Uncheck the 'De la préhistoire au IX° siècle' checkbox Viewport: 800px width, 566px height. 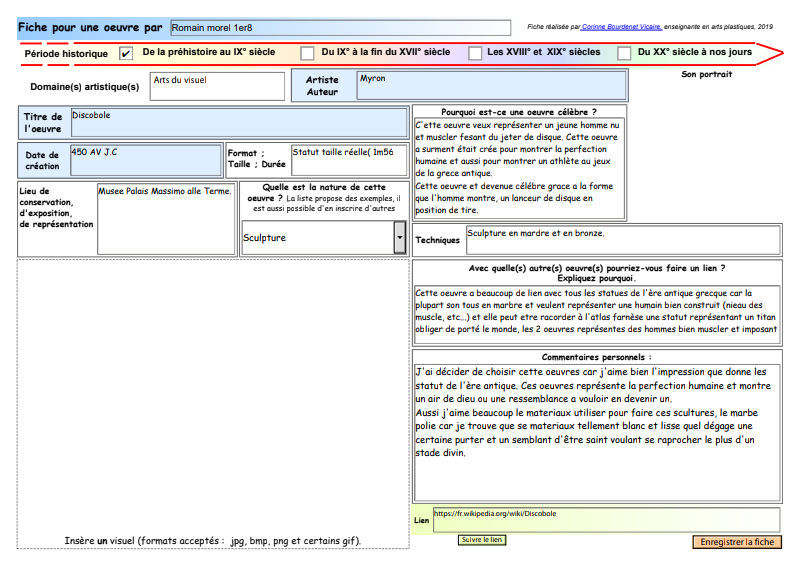pos(126,54)
